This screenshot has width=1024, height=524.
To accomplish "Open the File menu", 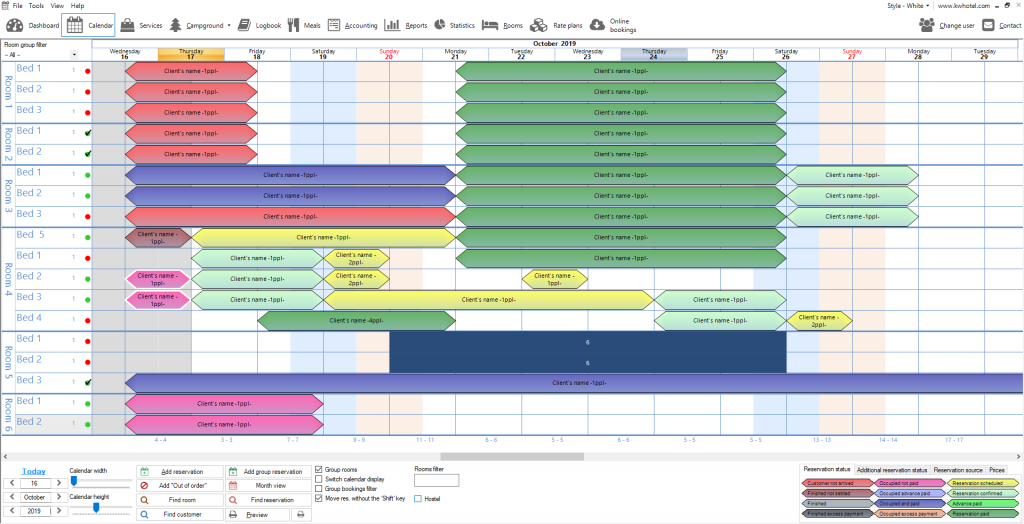I will (x=17, y=5).
